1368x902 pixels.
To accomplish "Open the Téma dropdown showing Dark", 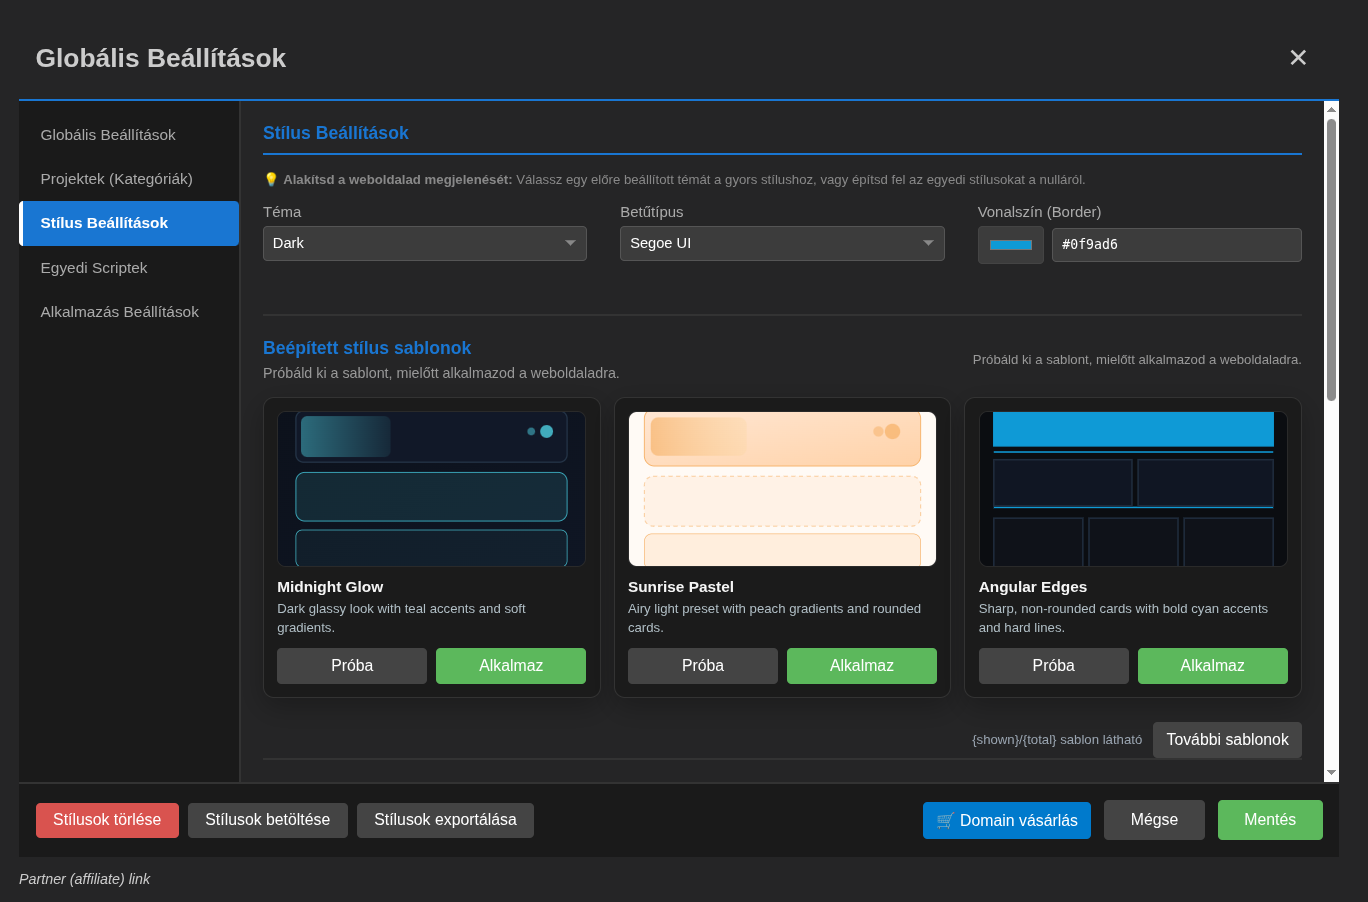I will (x=424, y=243).
